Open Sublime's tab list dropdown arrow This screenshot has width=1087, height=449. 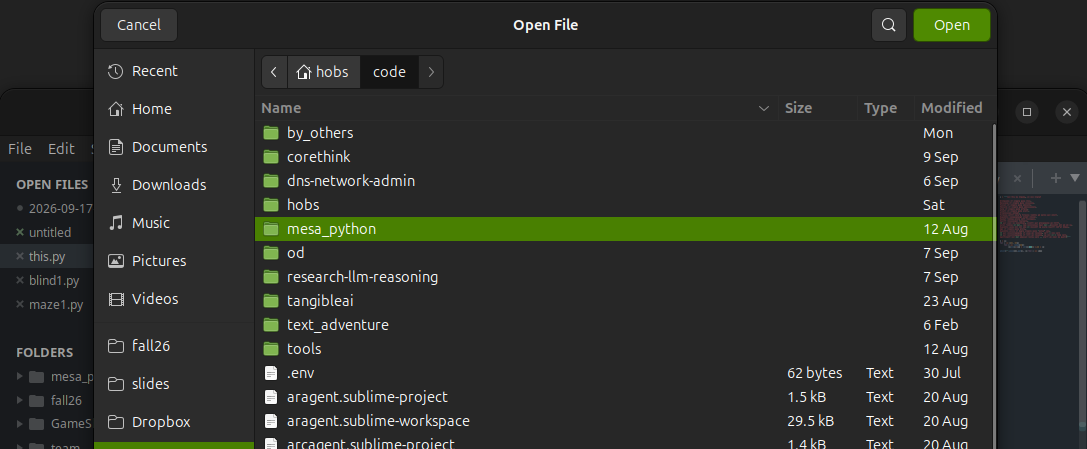(1075, 178)
